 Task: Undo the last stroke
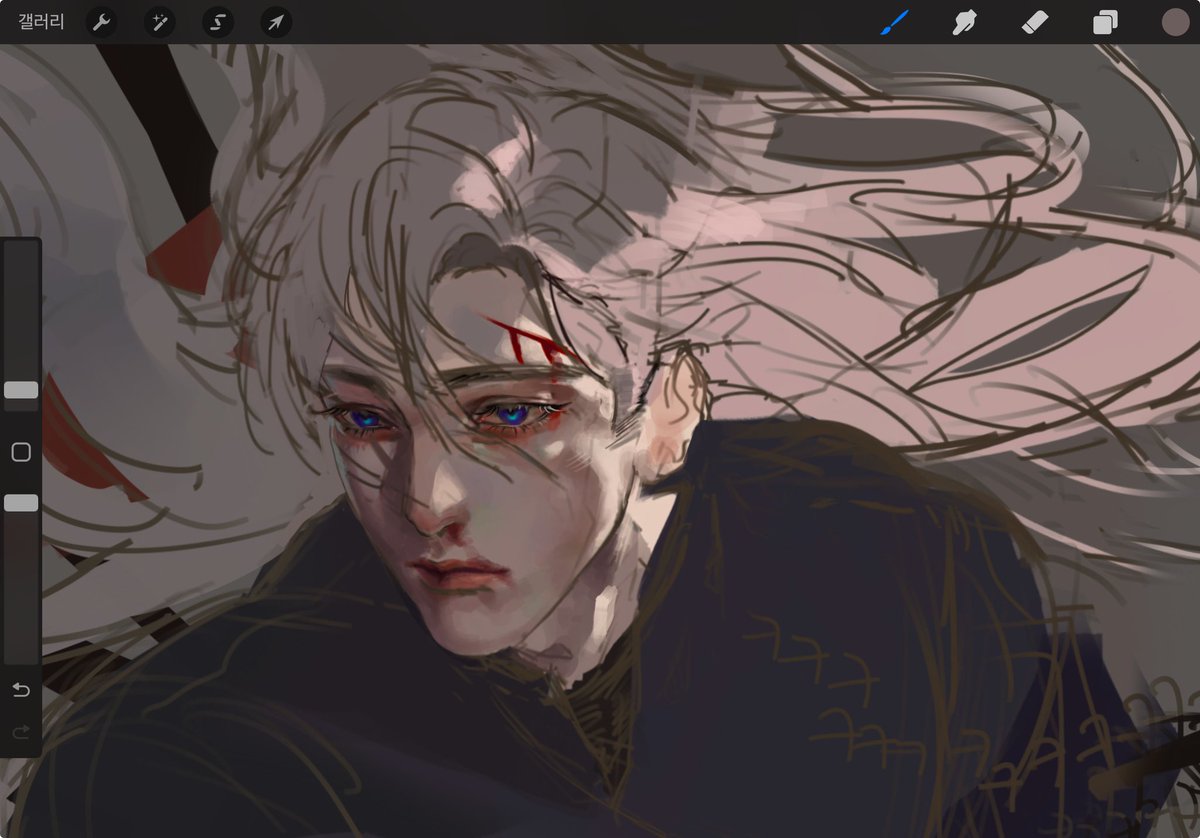21,690
